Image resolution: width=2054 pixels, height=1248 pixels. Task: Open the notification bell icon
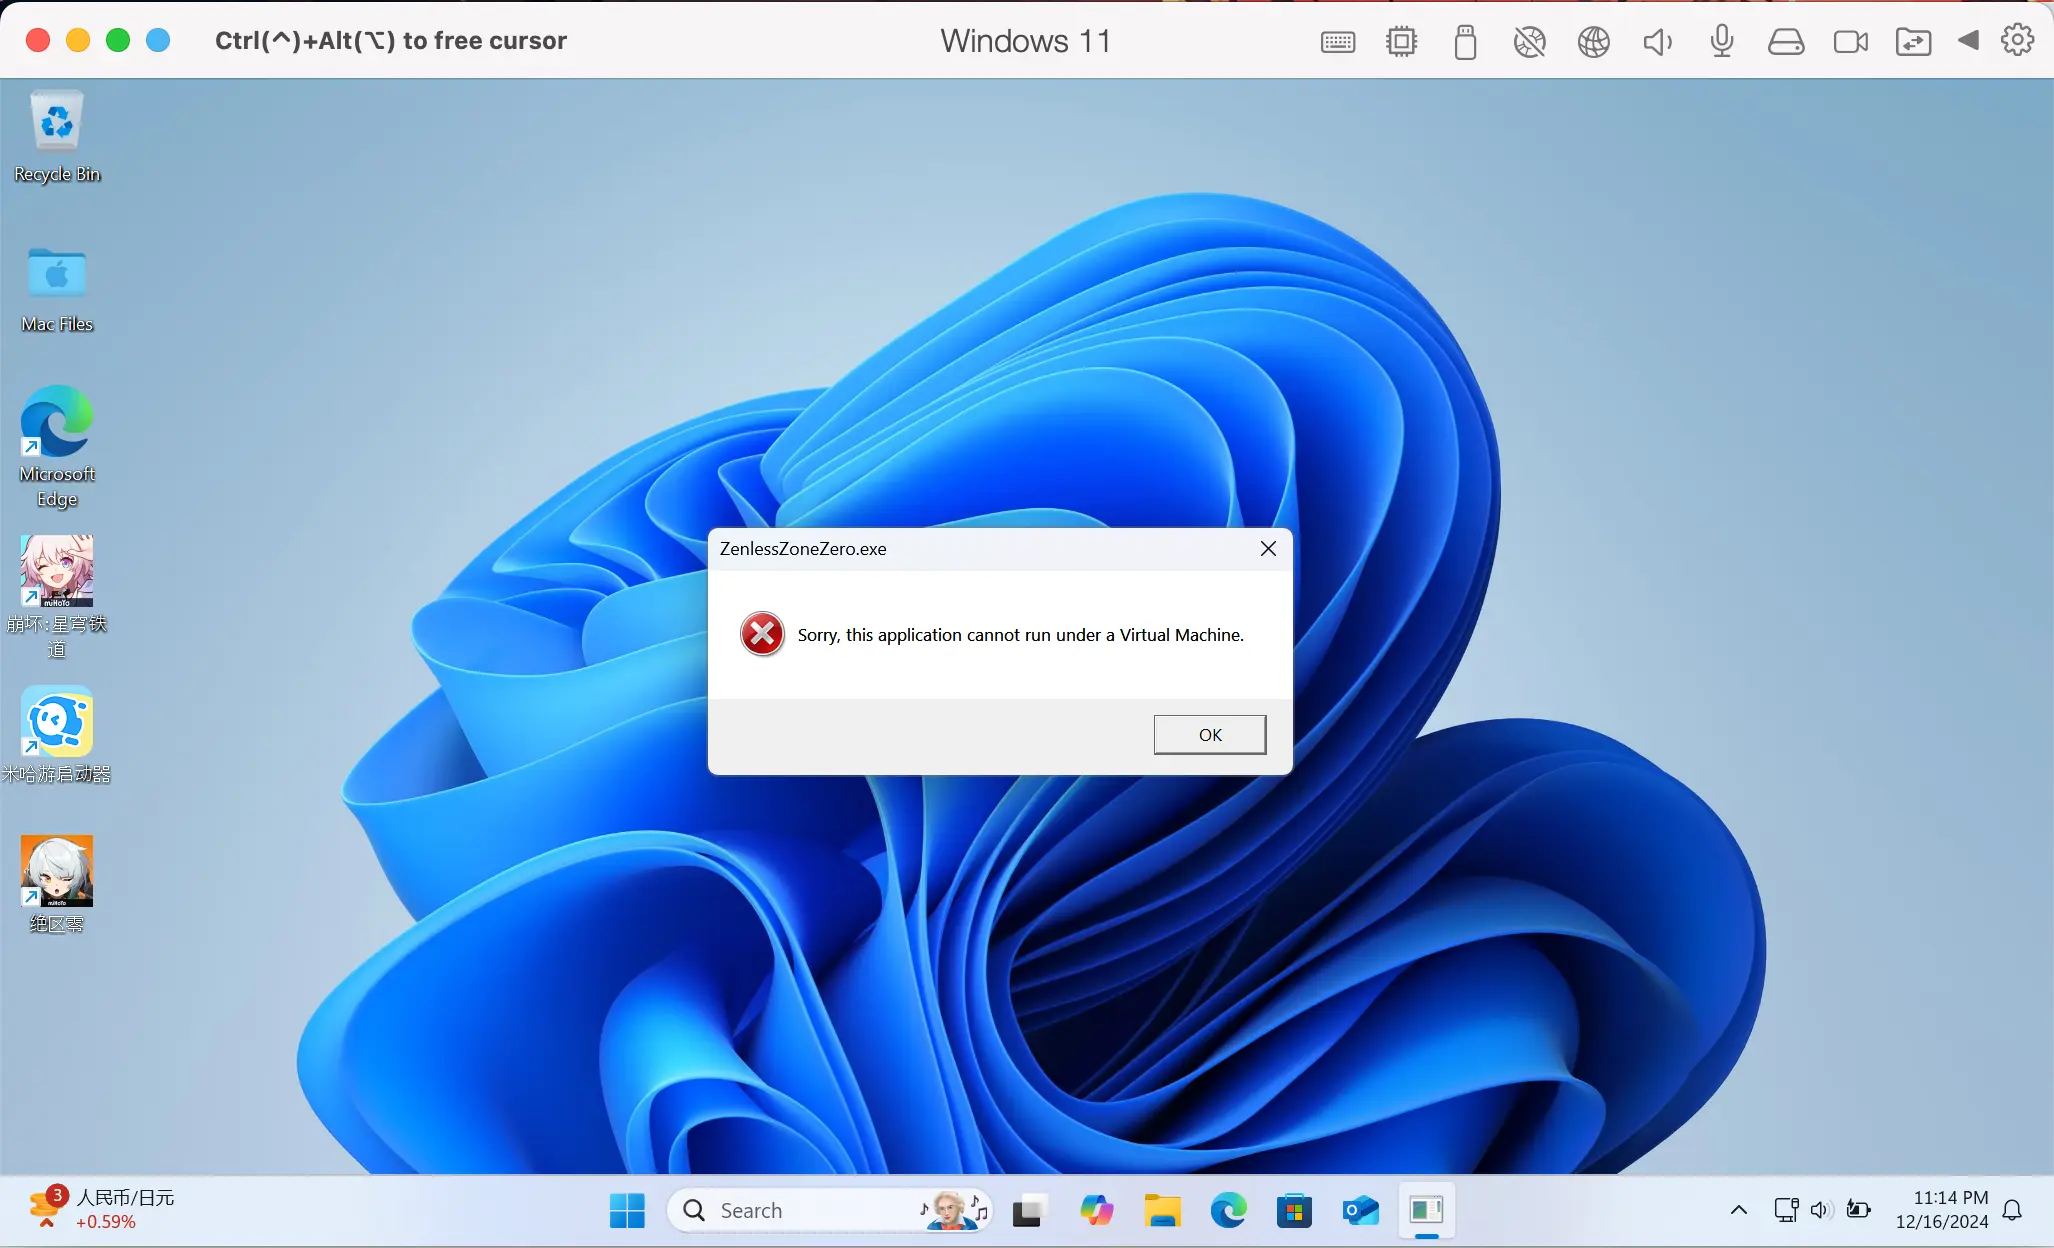[2013, 1211]
